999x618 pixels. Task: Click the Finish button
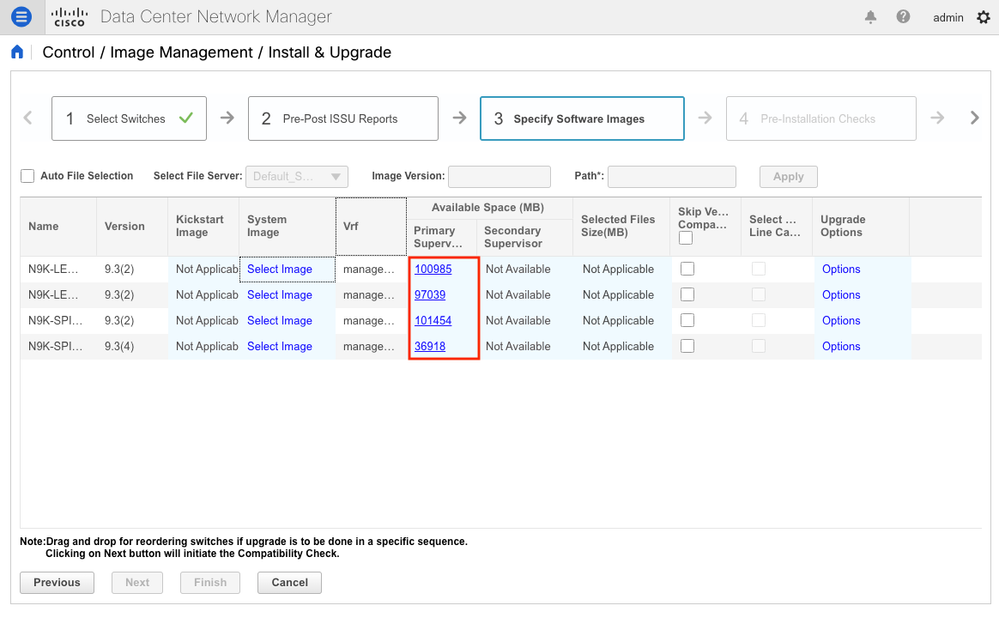click(x=210, y=582)
